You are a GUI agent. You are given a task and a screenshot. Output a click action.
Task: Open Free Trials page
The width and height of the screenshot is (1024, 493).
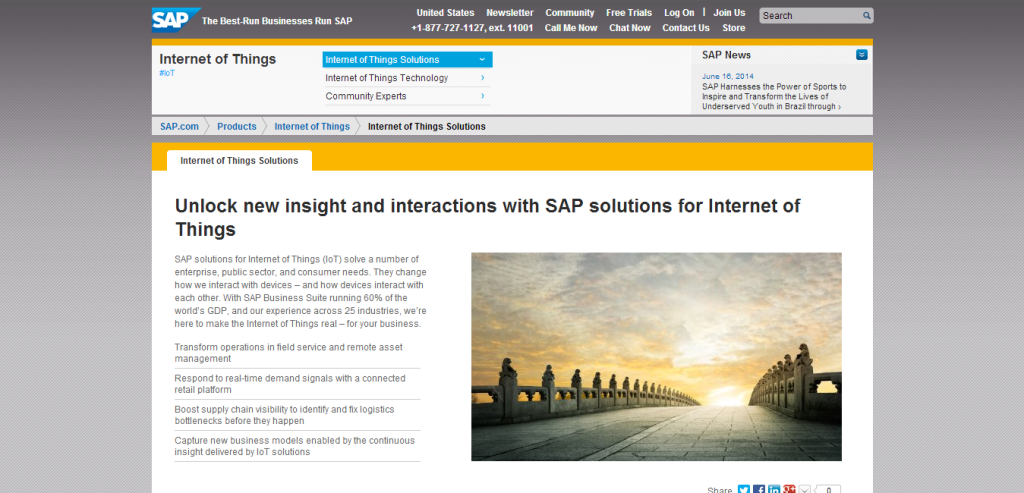click(629, 12)
